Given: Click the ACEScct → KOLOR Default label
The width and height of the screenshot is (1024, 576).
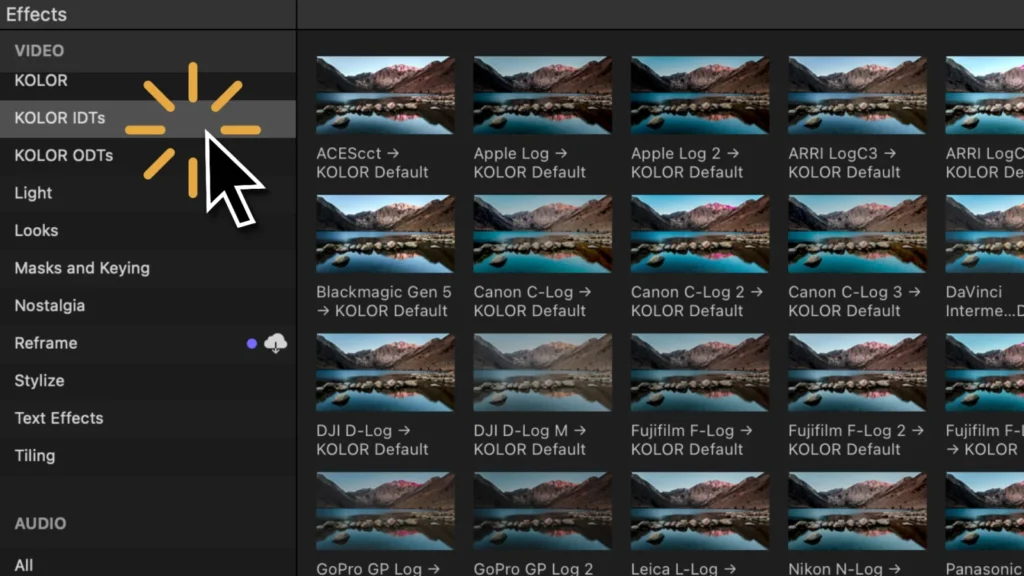Looking at the screenshot, I should (x=372, y=163).
